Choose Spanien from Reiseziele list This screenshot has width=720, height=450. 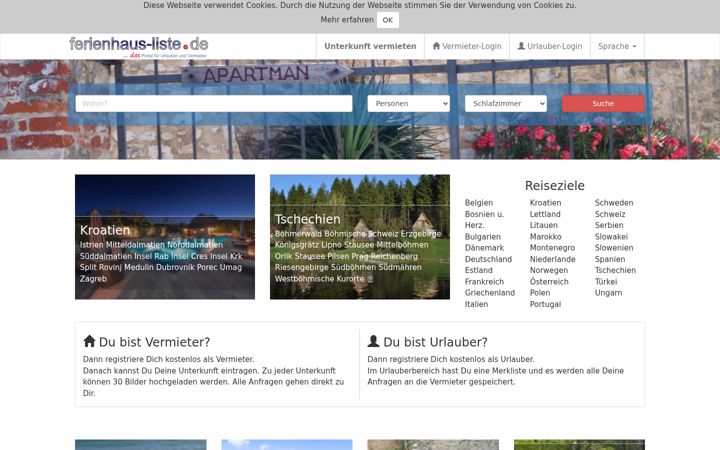(x=610, y=259)
